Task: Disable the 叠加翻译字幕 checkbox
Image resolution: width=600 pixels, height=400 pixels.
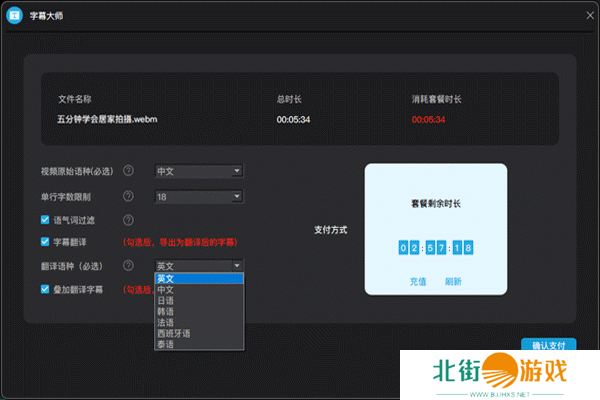Action: click(45, 289)
